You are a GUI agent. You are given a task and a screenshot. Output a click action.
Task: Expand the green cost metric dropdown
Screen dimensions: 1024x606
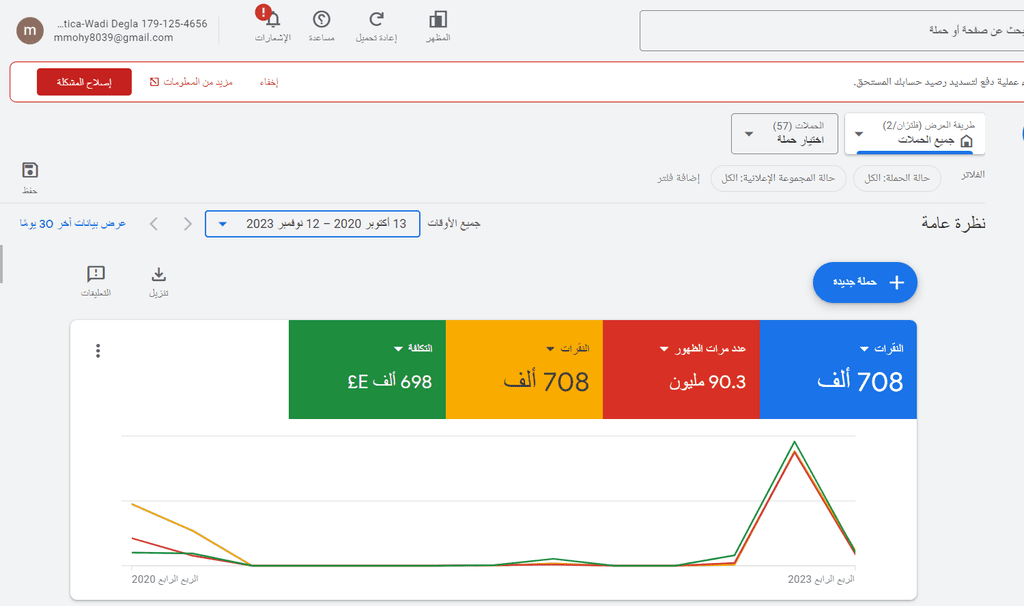coord(398,349)
